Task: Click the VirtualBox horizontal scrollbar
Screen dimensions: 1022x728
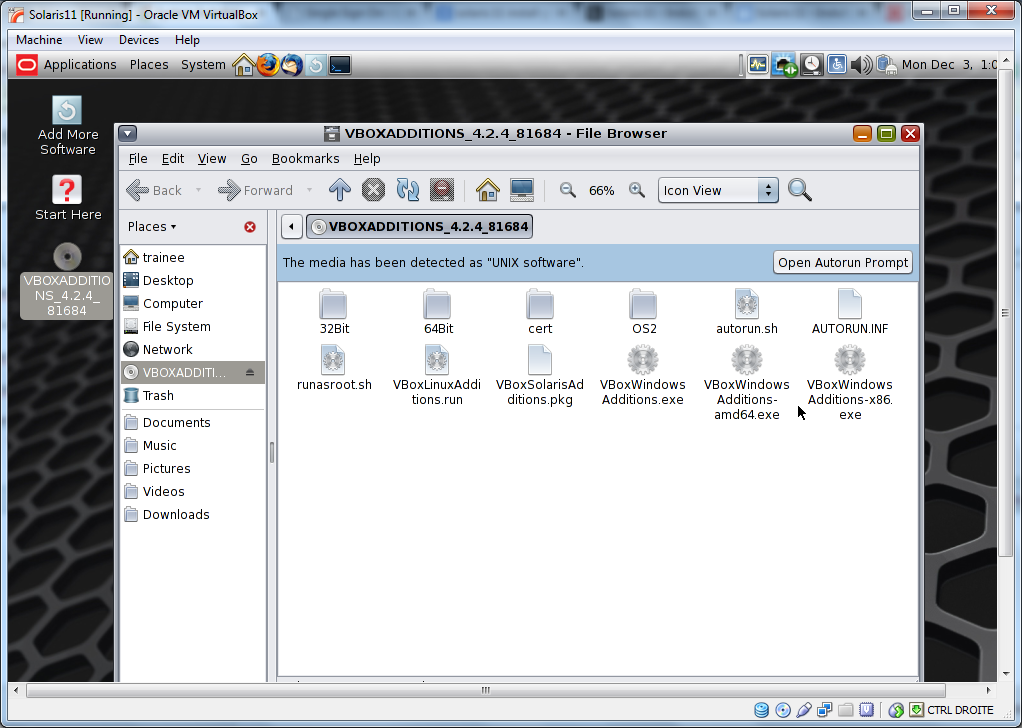Action: pyautogui.click(x=485, y=690)
